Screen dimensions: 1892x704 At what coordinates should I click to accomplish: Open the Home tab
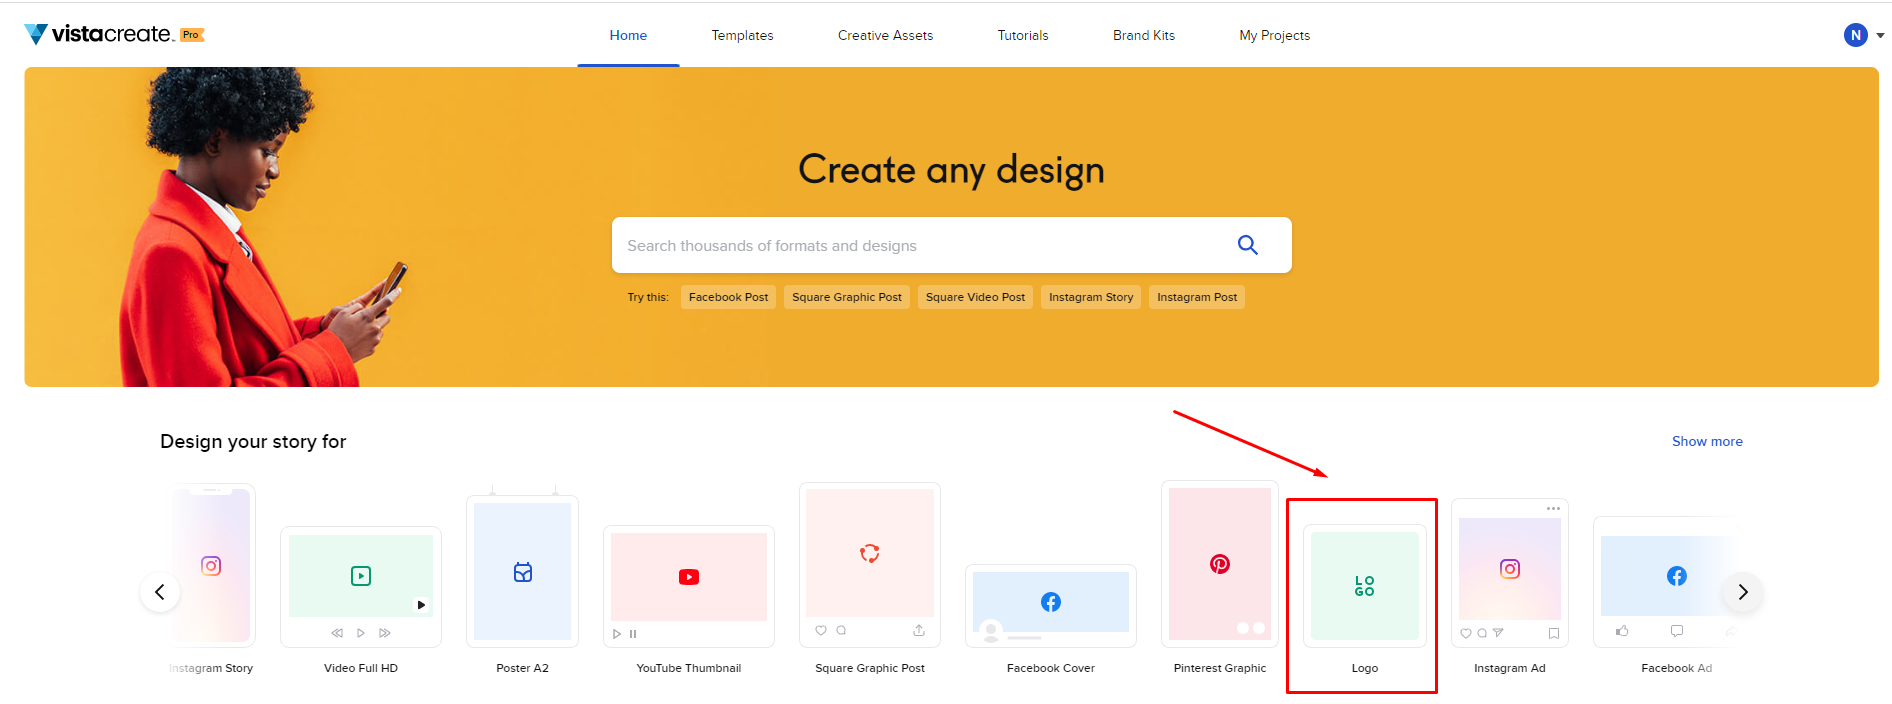[628, 35]
